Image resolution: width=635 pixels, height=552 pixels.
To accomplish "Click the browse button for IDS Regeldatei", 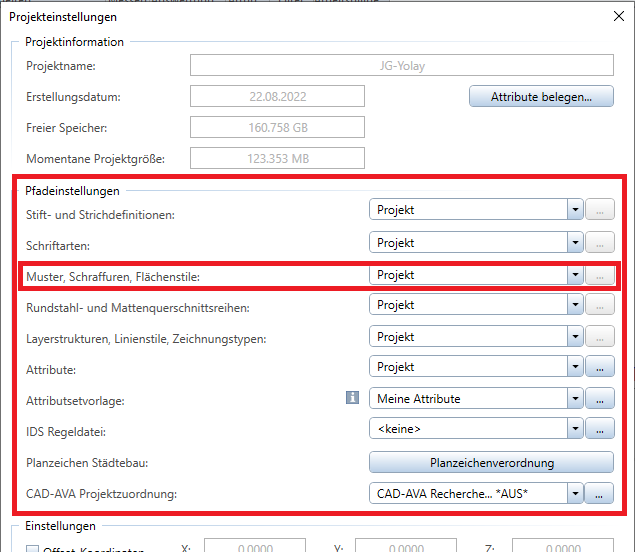I will point(599,429).
